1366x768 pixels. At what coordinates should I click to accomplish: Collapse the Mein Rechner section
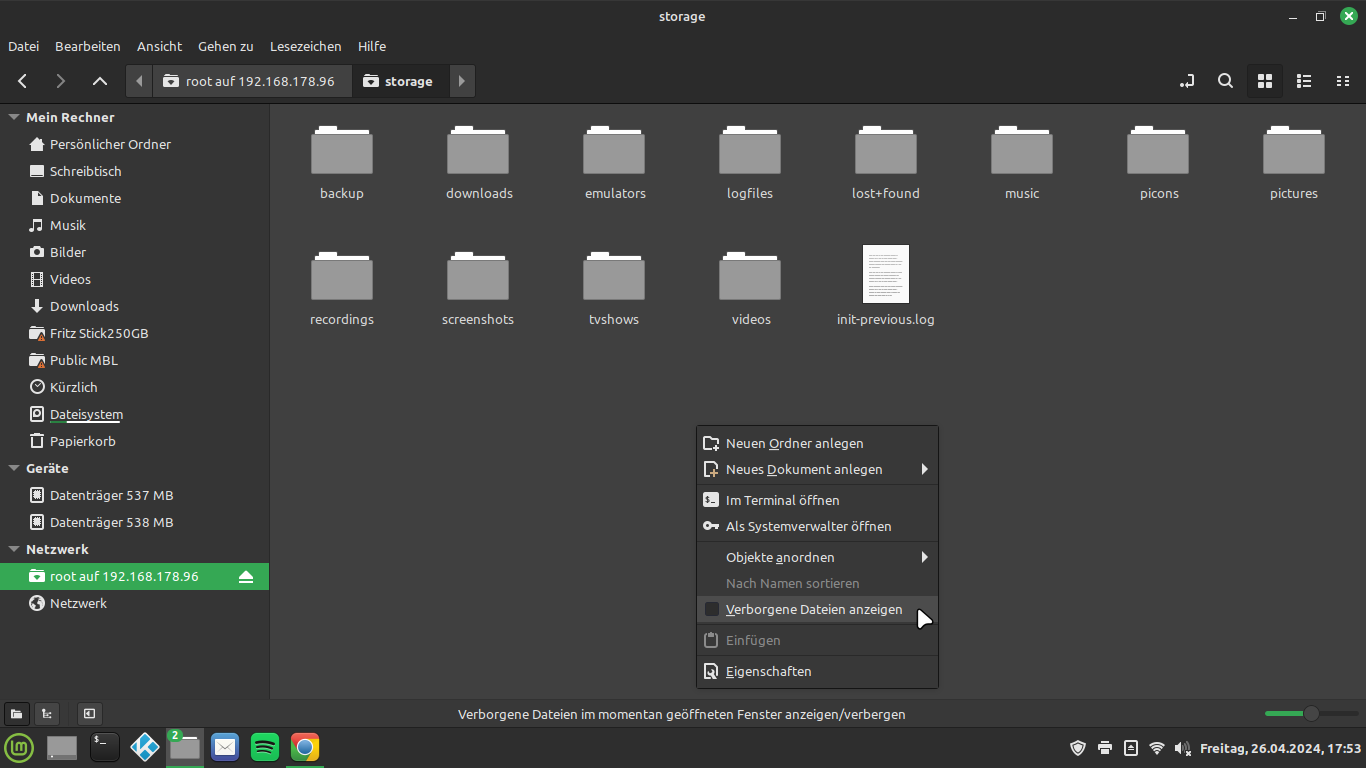tap(14, 117)
